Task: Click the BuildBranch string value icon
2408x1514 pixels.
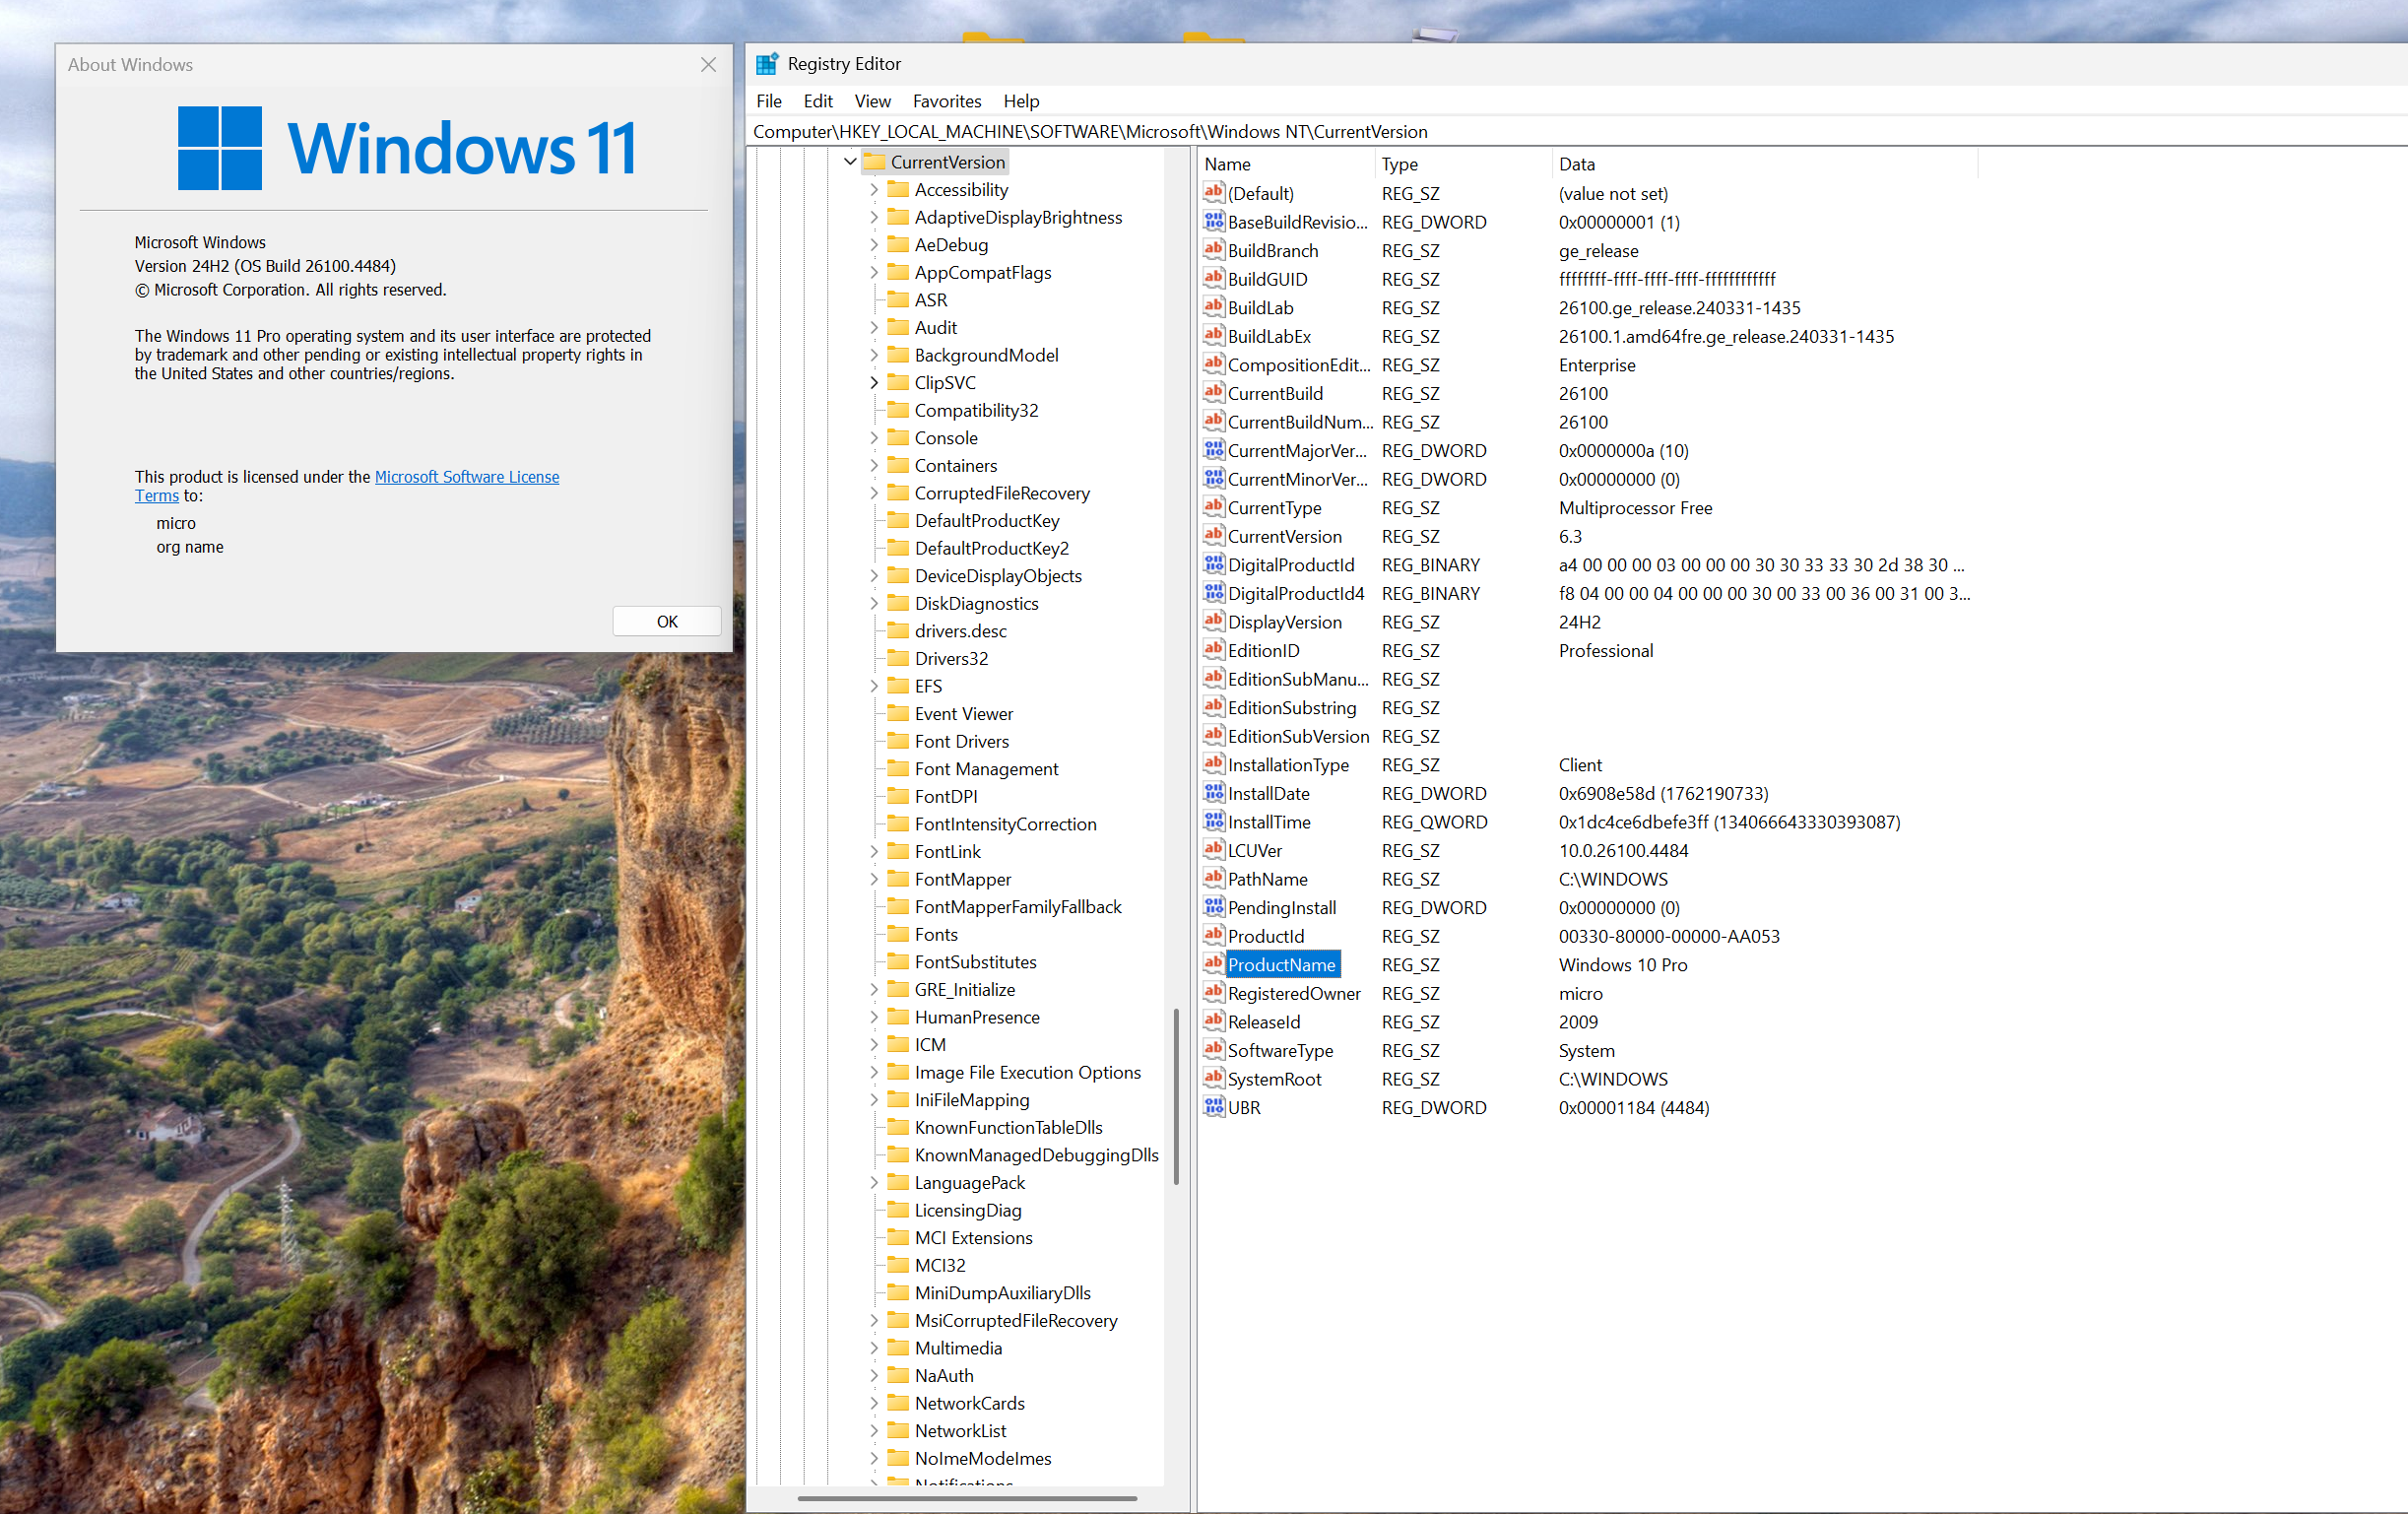Action: click(1213, 250)
